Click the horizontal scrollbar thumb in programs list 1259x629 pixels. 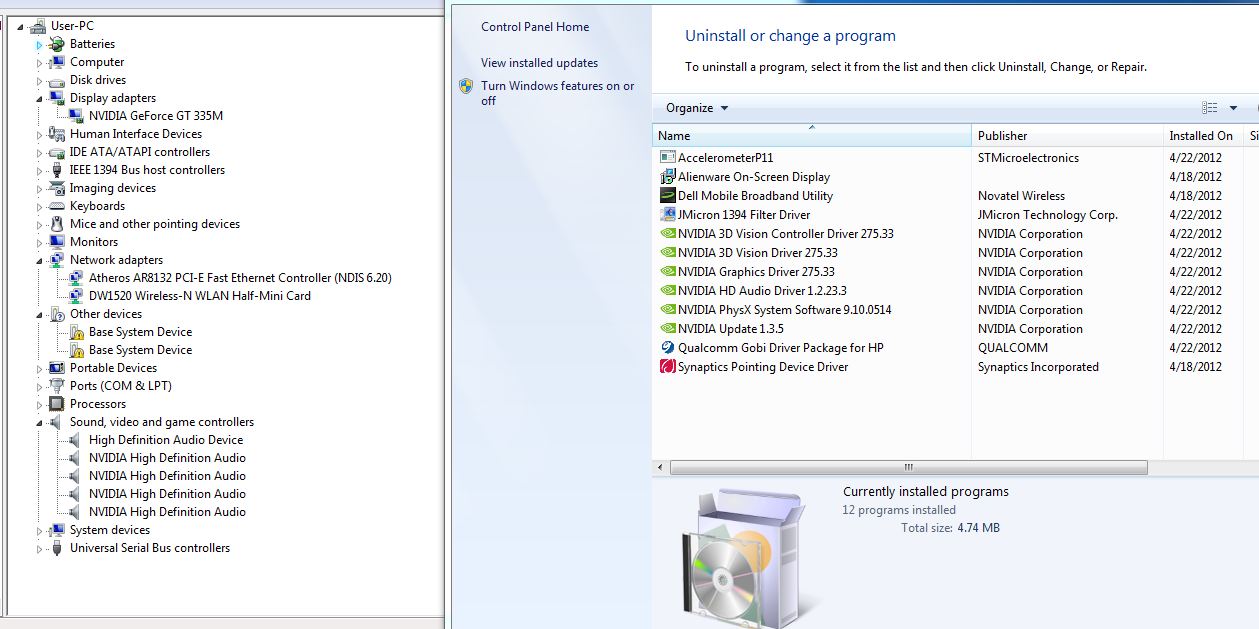909,467
